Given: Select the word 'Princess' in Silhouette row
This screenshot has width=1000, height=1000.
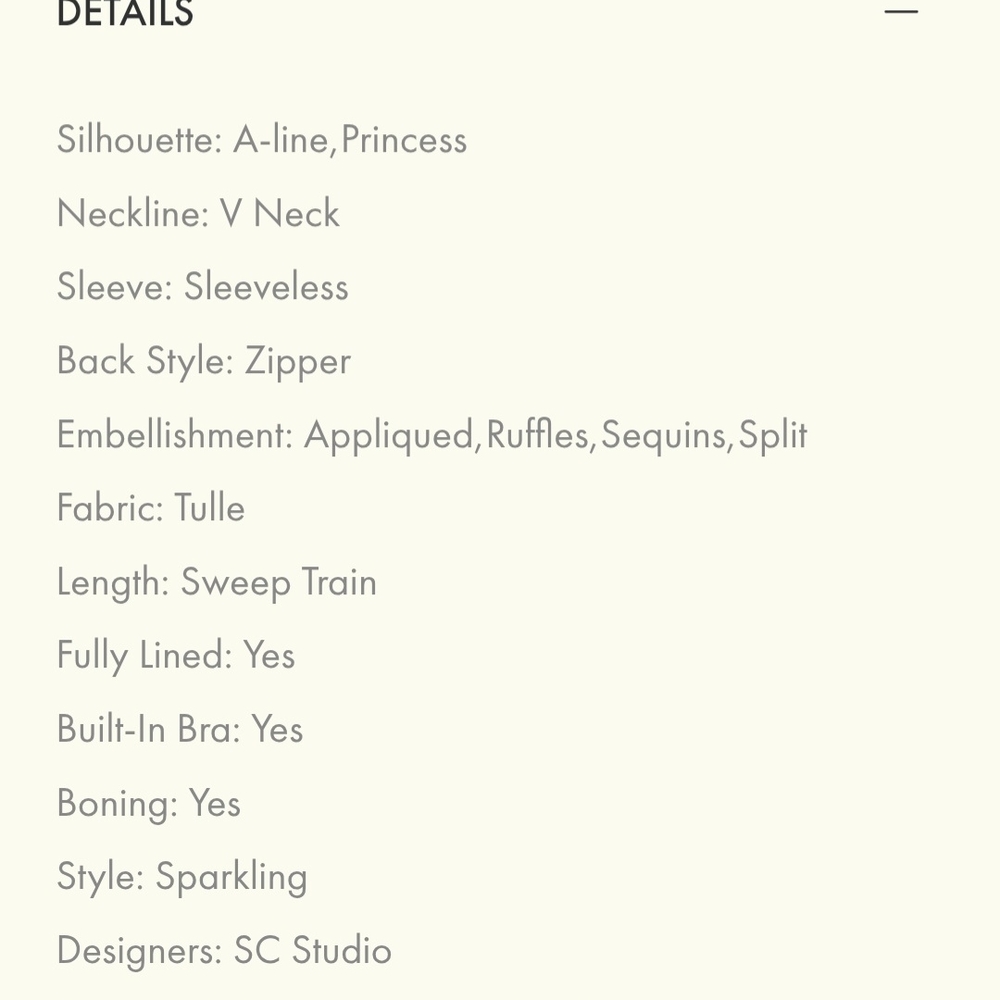Looking at the screenshot, I should click(x=404, y=140).
